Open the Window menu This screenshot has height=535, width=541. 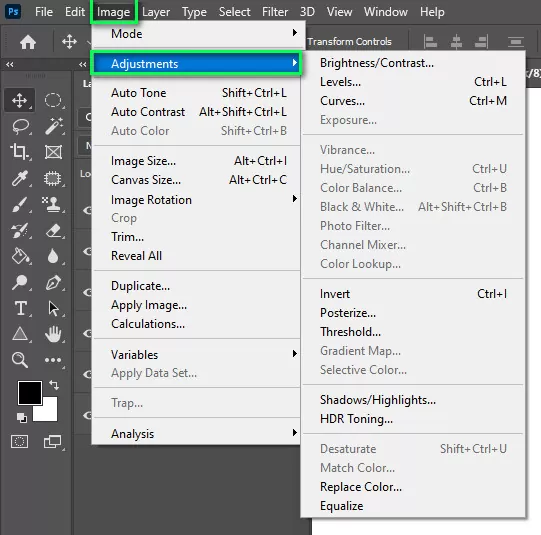386,12
